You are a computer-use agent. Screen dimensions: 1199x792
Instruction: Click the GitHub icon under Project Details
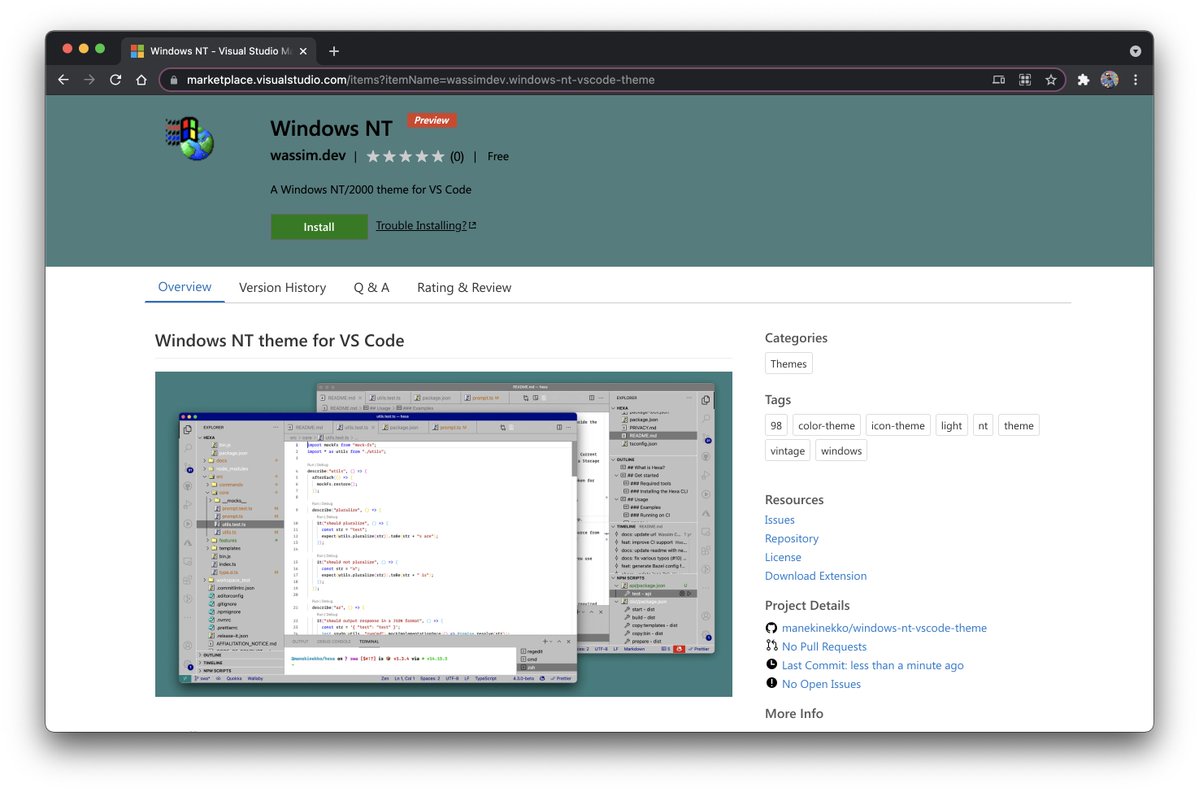(x=772, y=628)
